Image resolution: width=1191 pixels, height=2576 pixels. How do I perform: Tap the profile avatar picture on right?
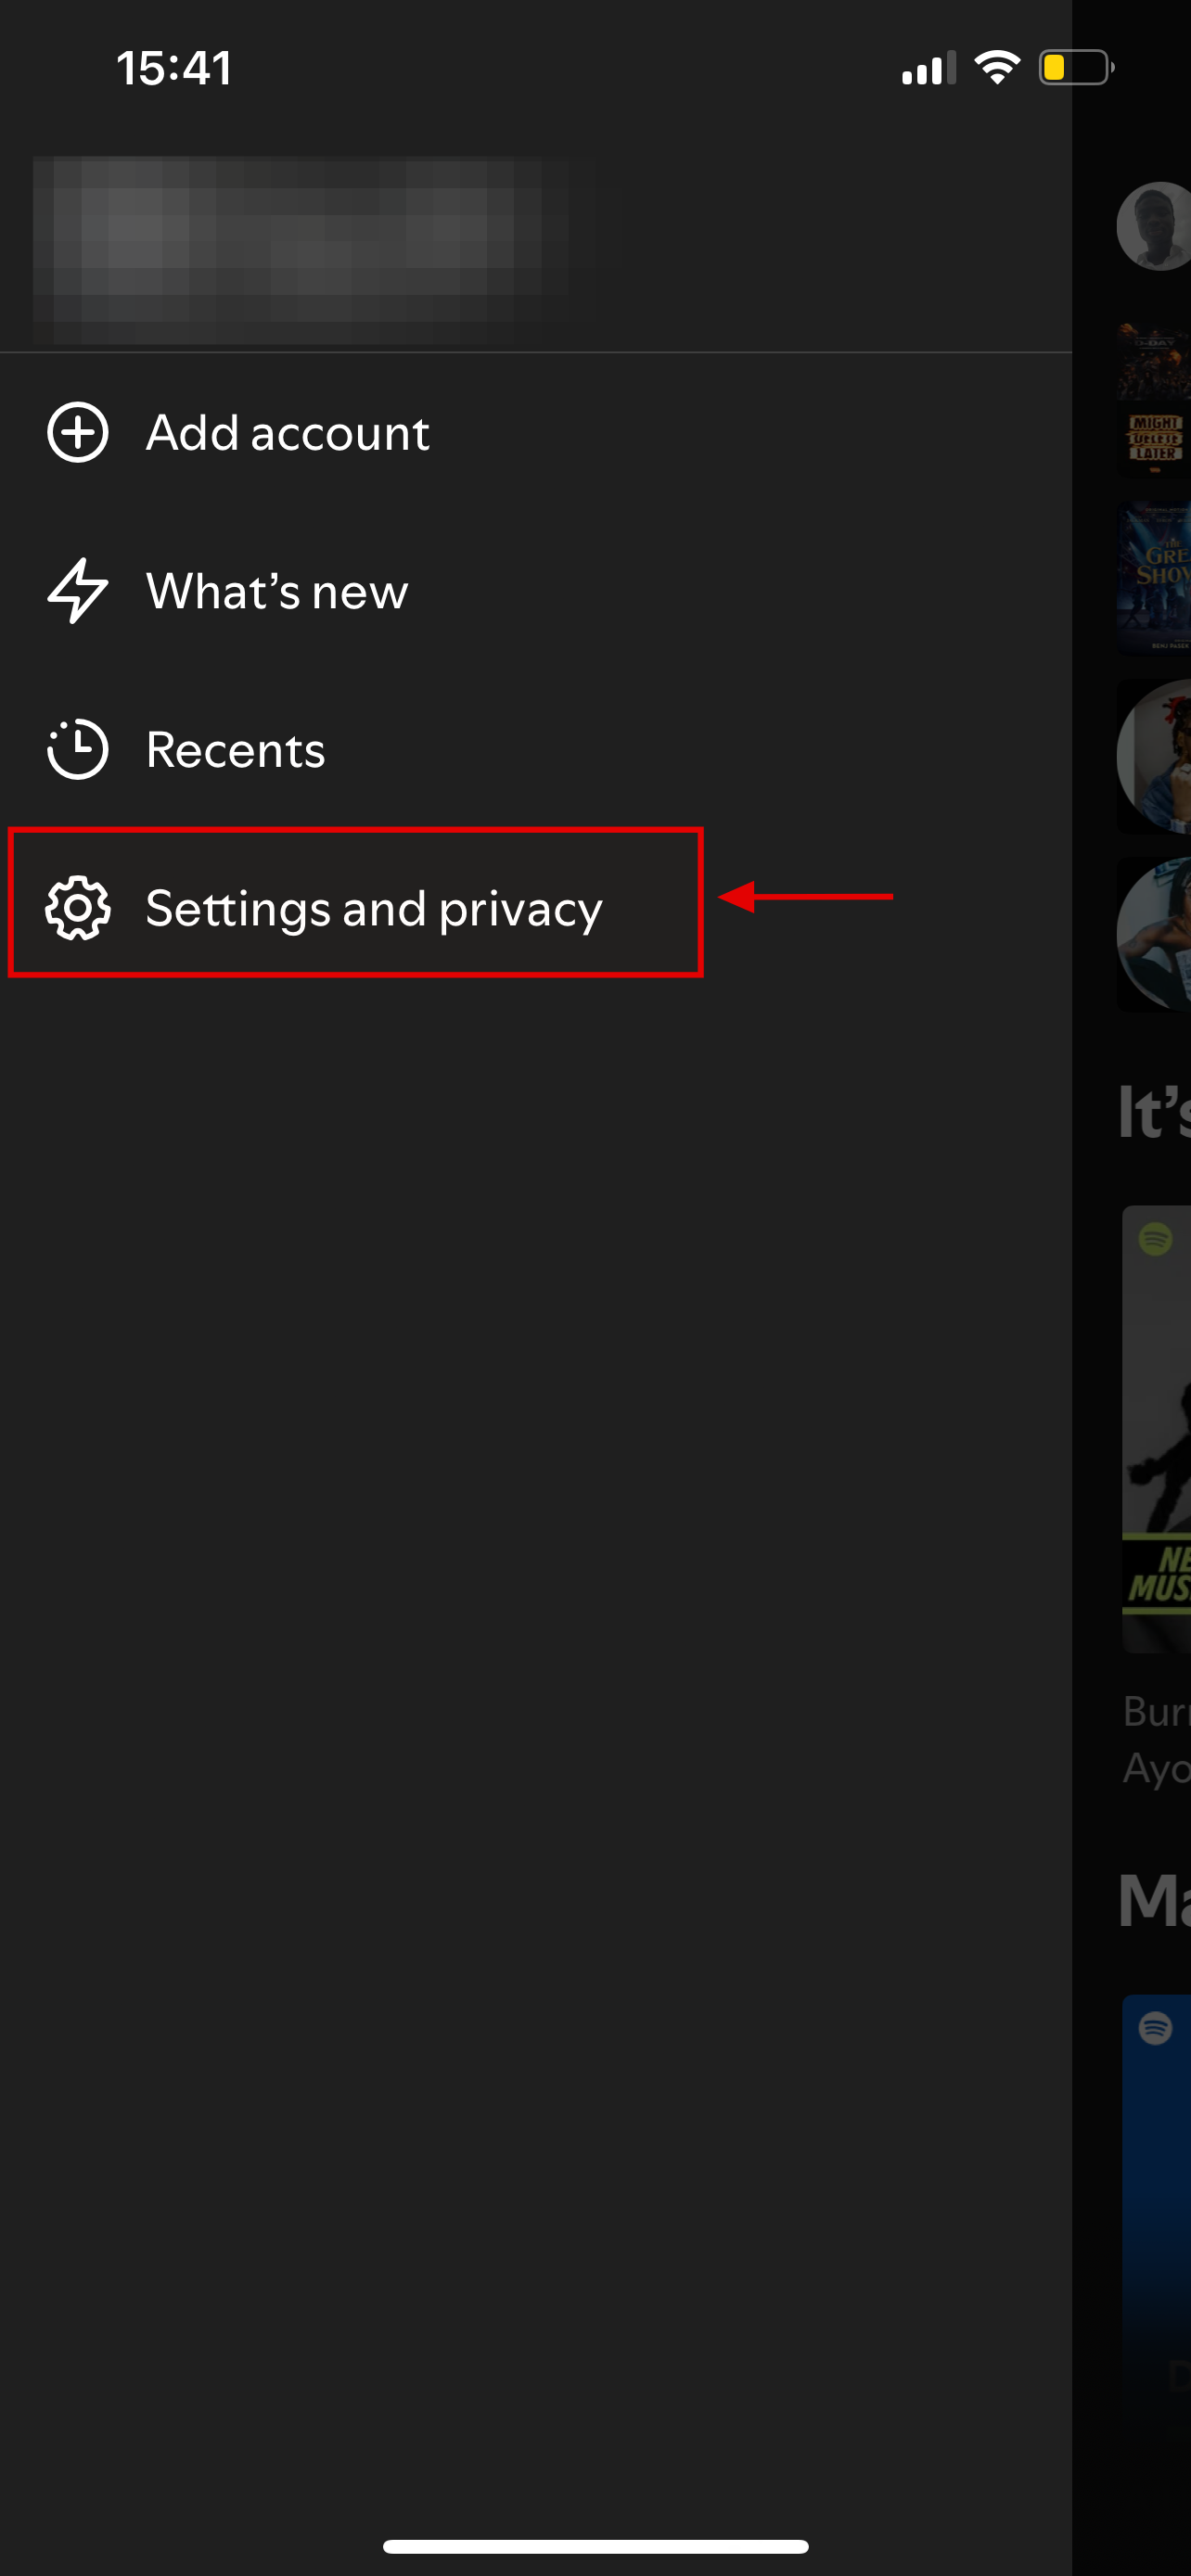[x=1155, y=226]
